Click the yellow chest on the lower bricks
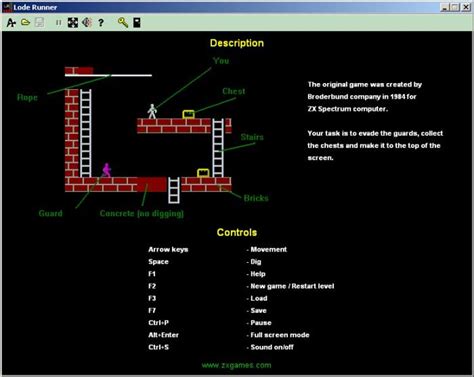 point(203,173)
